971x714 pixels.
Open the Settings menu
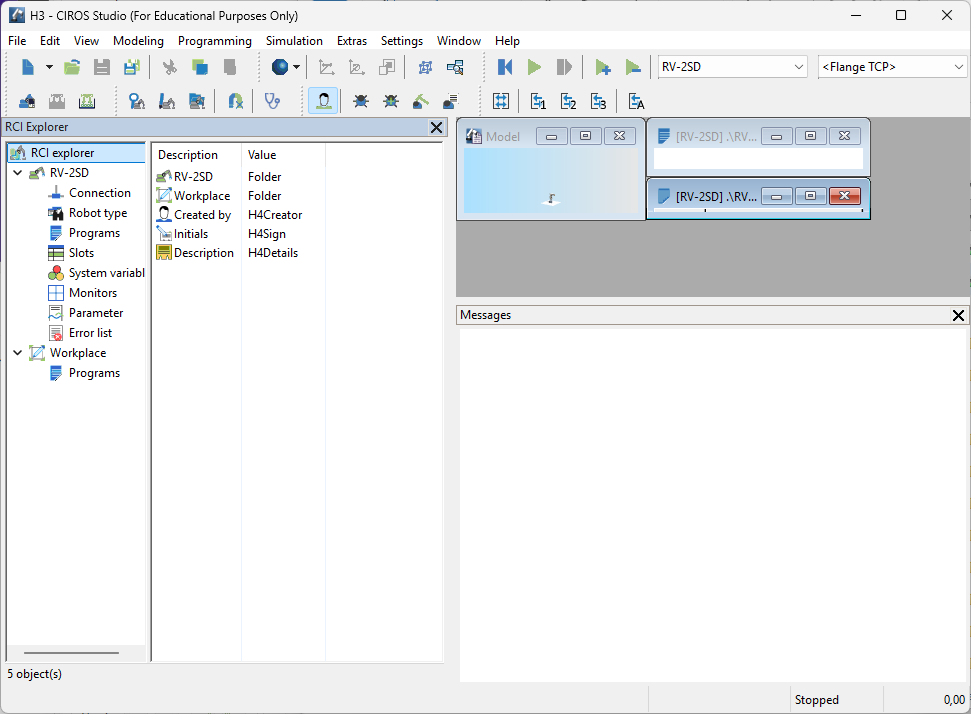(402, 41)
